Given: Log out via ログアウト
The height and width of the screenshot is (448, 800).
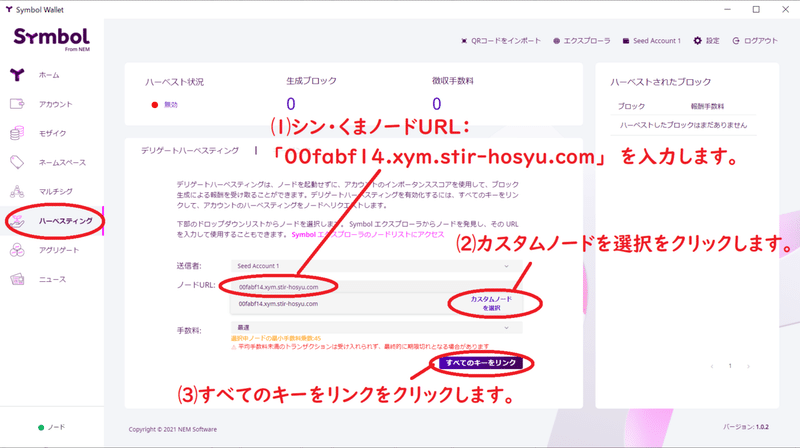Looking at the screenshot, I should [755, 41].
